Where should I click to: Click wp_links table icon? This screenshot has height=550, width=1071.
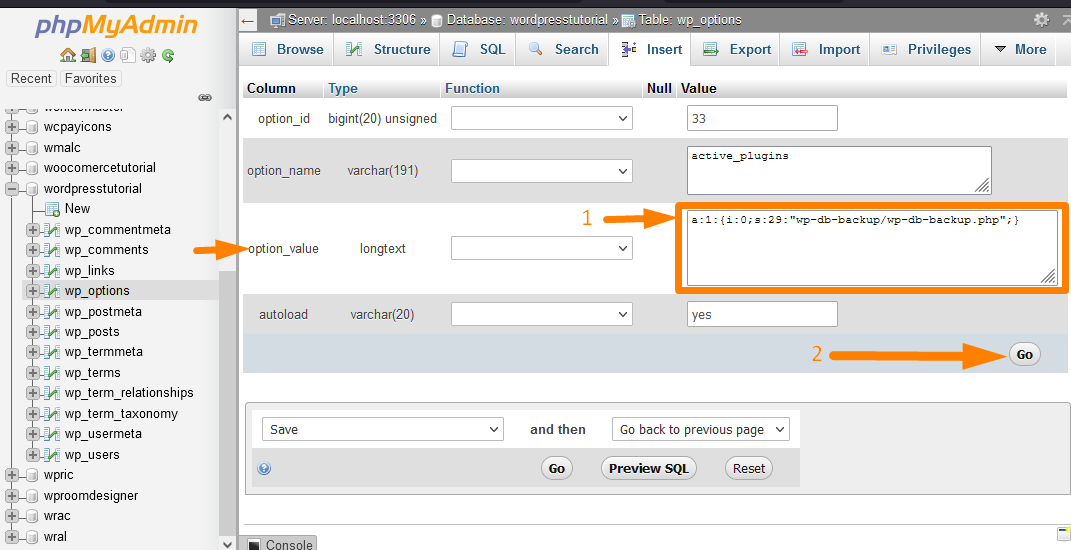[52, 271]
